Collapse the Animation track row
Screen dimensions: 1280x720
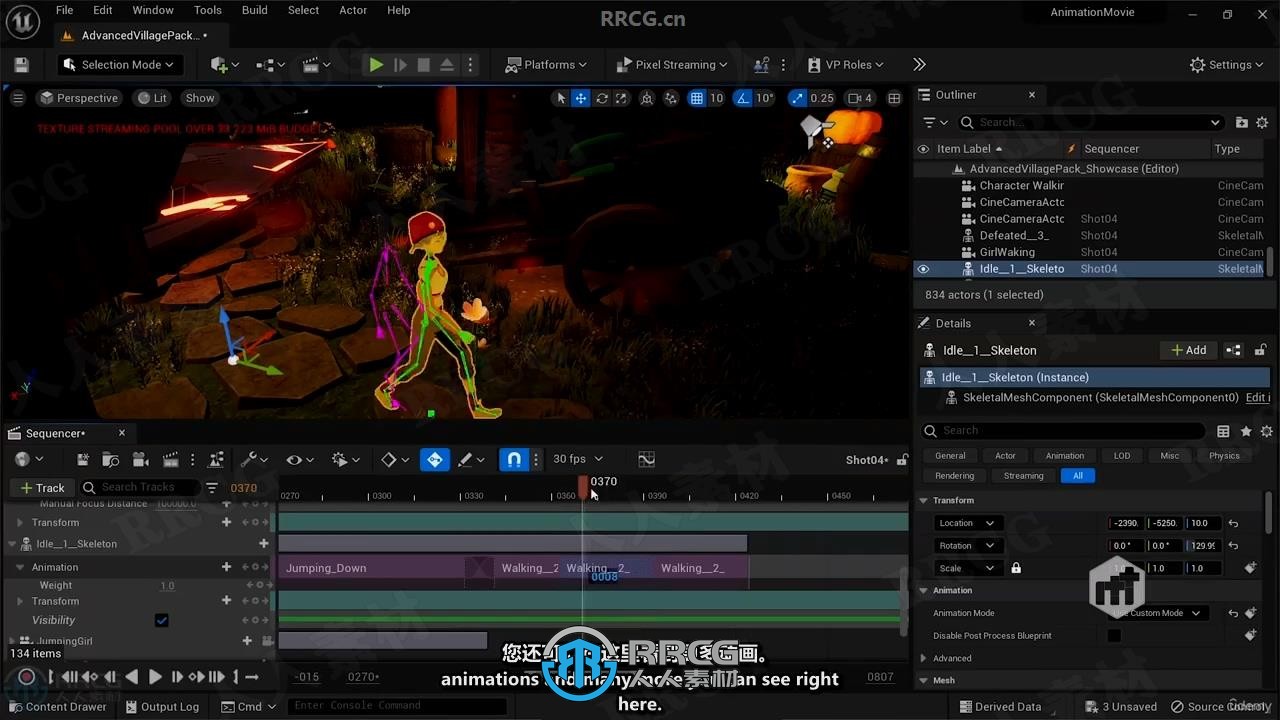20,568
